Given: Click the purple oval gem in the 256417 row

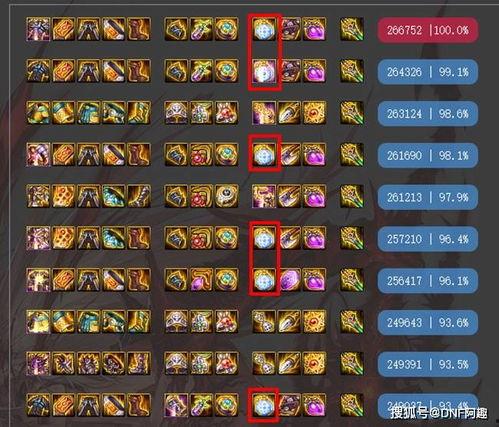Looking at the screenshot, I should (289, 280).
